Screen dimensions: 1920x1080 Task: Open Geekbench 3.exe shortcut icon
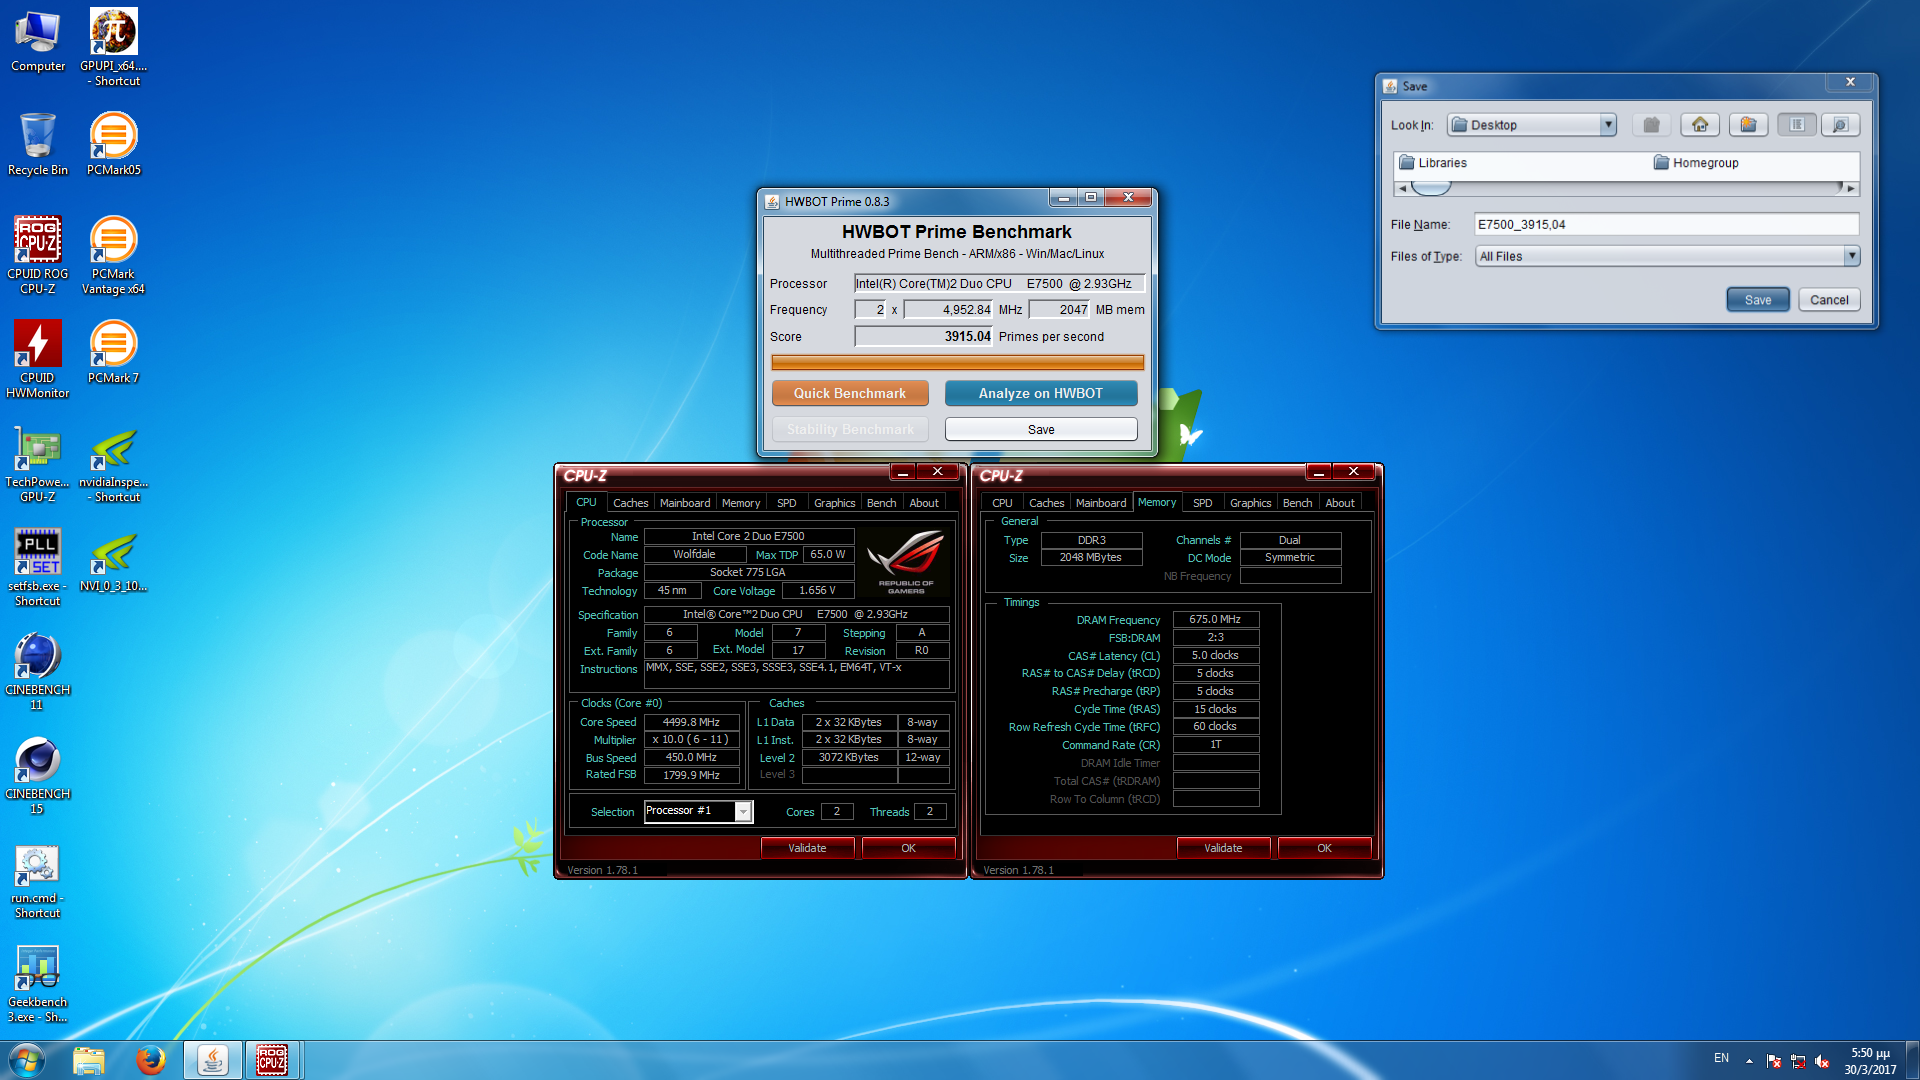coord(38,985)
